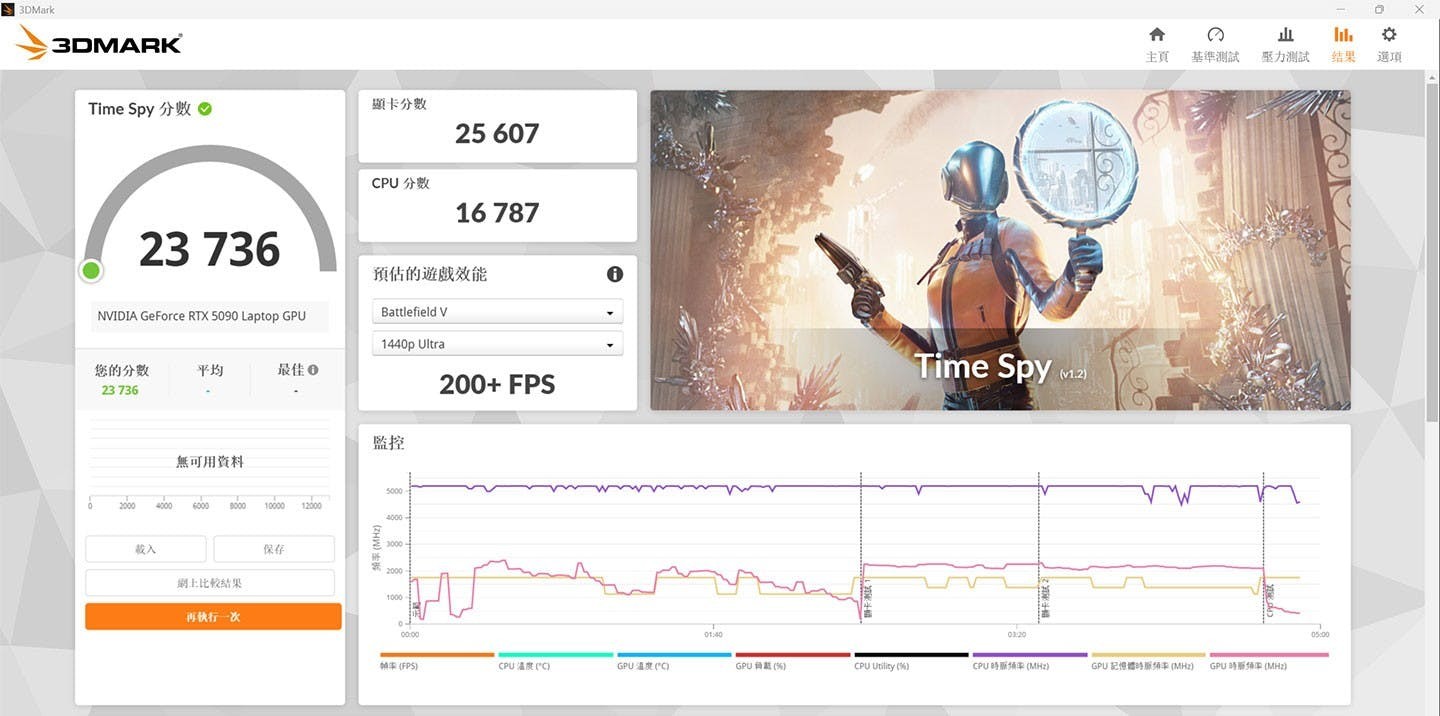Click the info icon next to Best (最佳)
Screen dimensions: 1440x716
[x=313, y=369]
